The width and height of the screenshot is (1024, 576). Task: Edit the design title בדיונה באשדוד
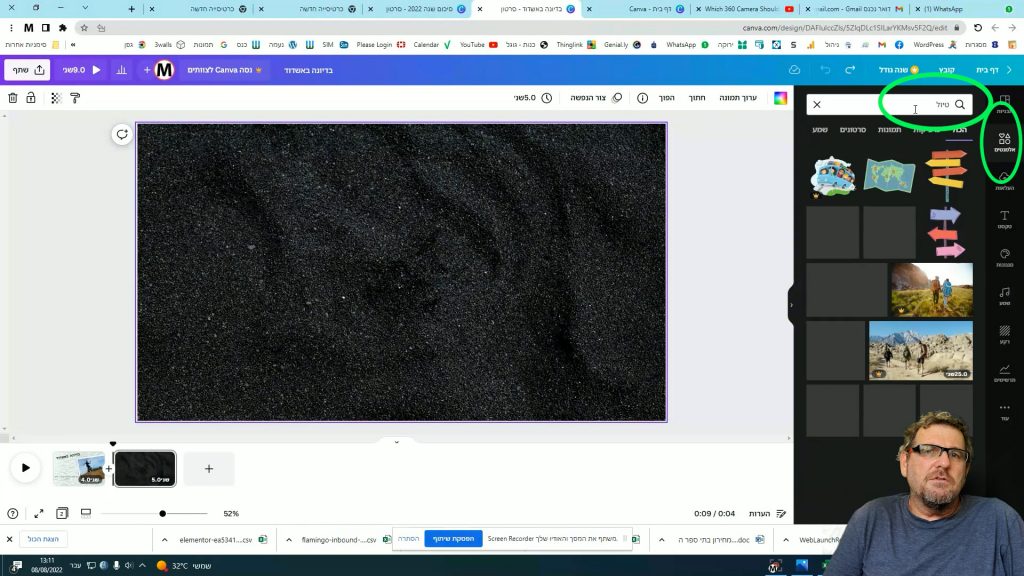pos(308,71)
